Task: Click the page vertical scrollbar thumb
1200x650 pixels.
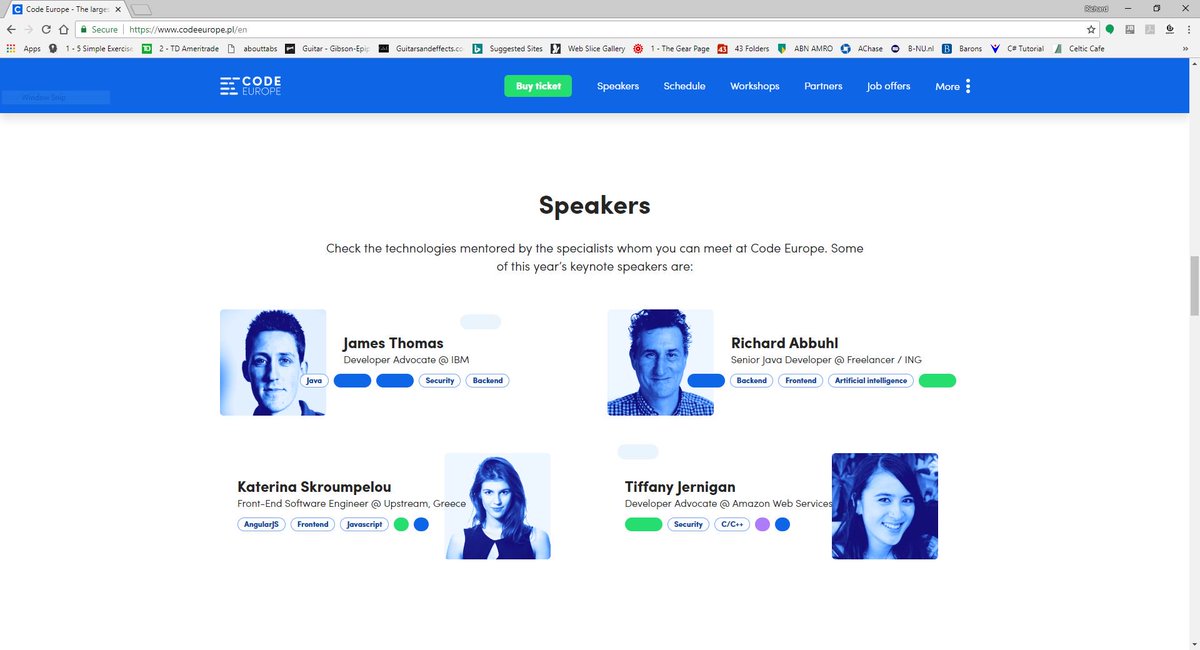Action: [1193, 285]
